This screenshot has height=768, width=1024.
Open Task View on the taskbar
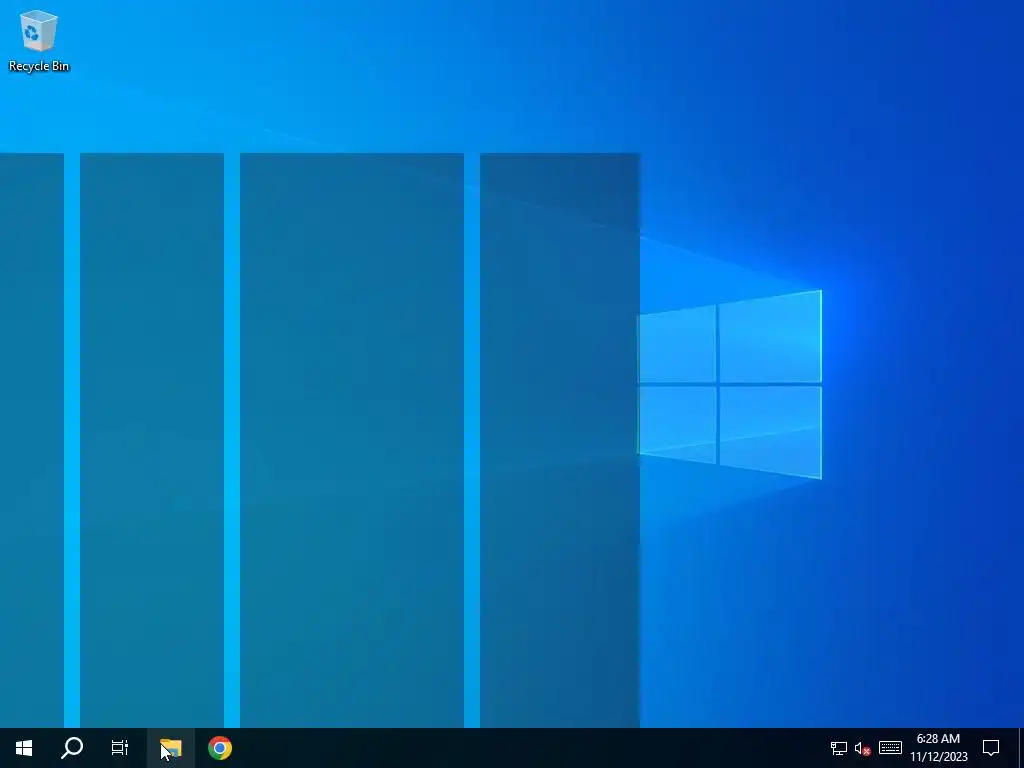click(120, 748)
